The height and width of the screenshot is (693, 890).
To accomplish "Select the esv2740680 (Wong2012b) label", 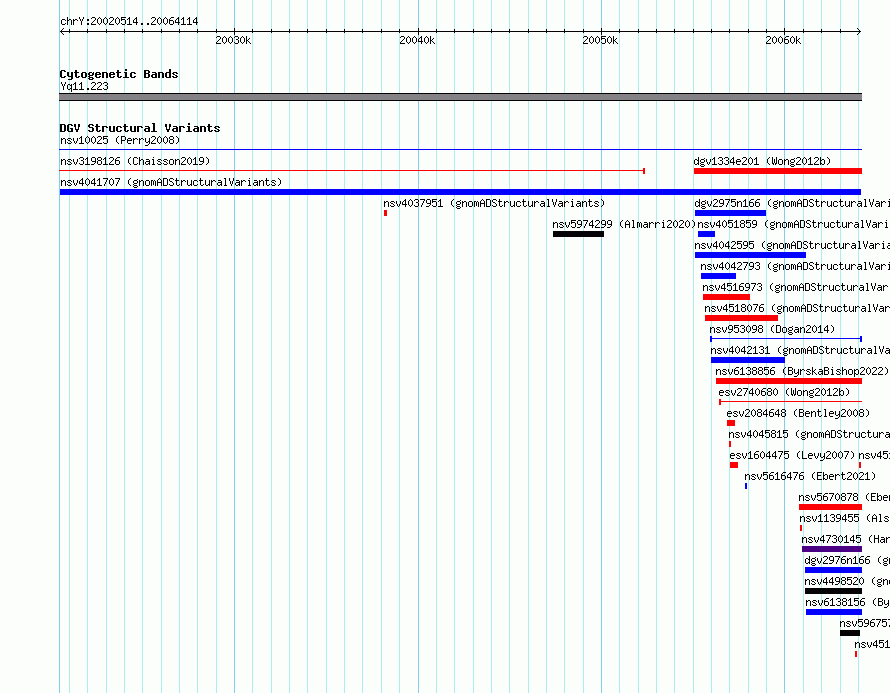I will (784, 392).
